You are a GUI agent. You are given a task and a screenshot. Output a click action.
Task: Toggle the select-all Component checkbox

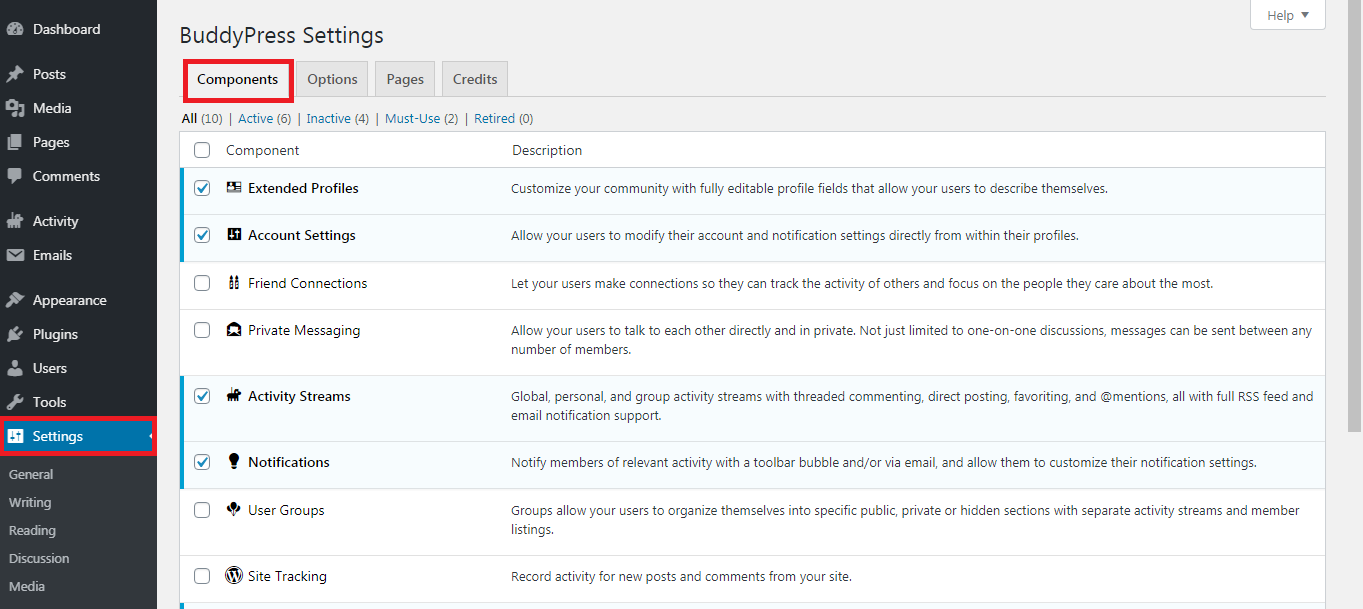202,150
